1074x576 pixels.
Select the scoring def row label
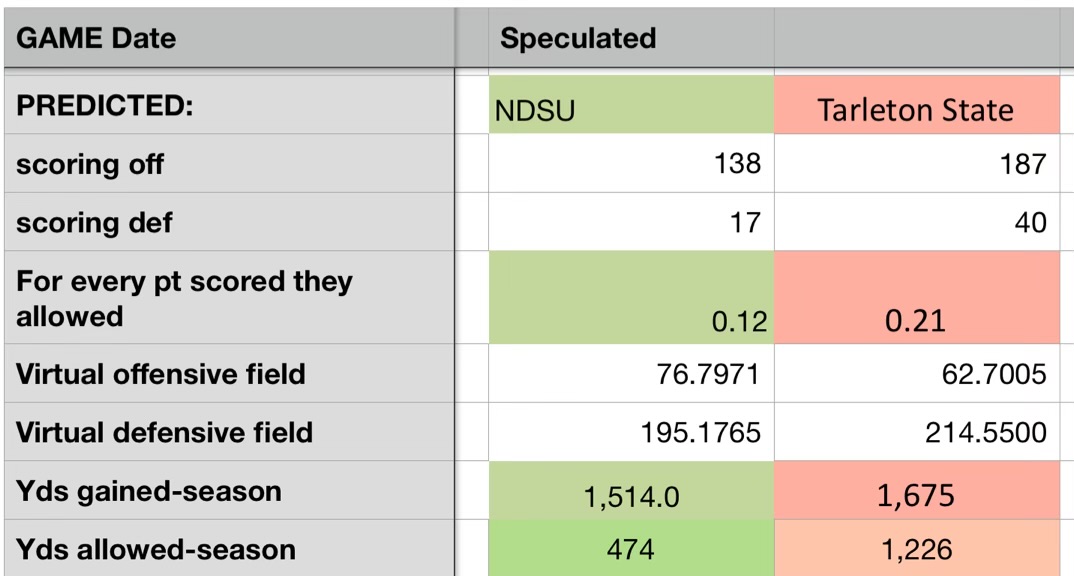(x=230, y=222)
